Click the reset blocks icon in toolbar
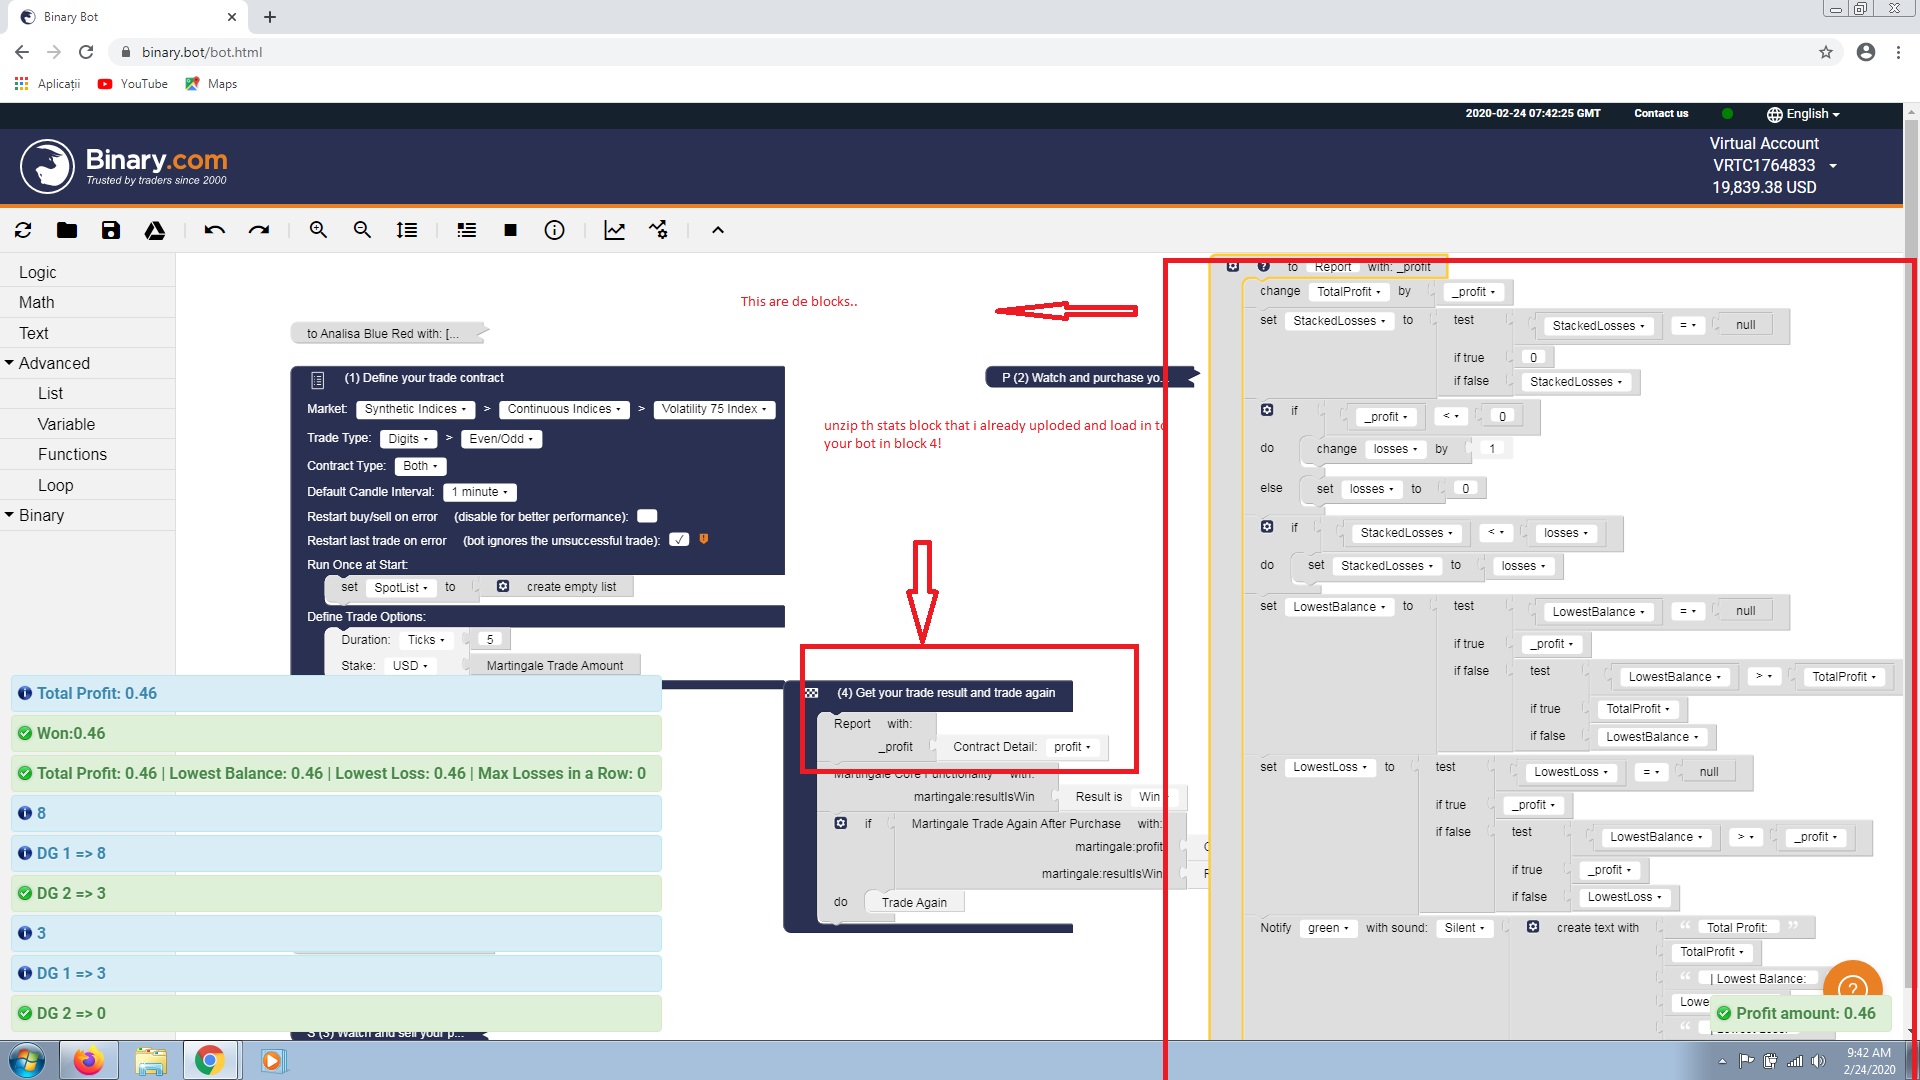The image size is (1920, 1080). point(23,230)
